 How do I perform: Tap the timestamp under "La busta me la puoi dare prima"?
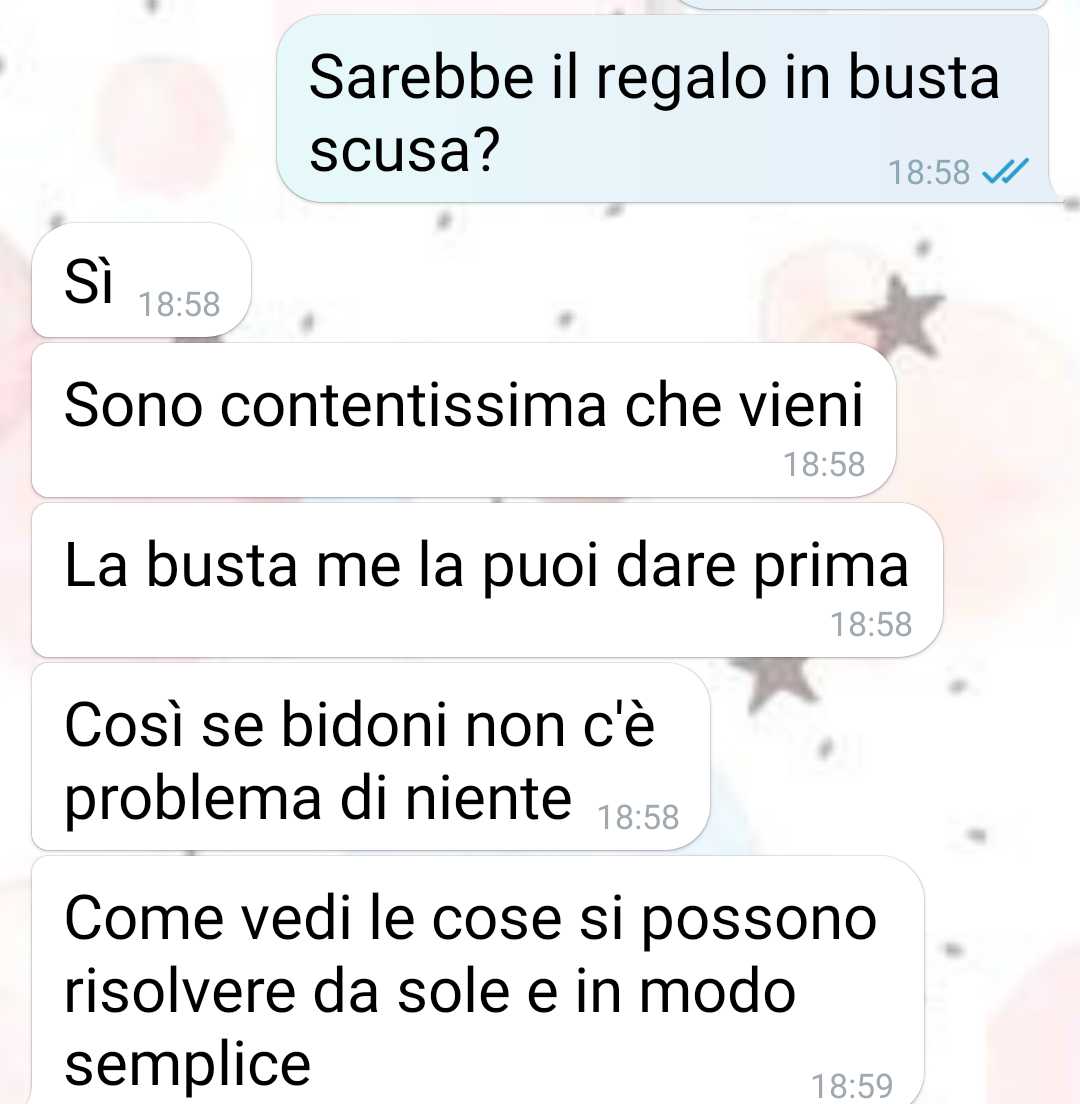tap(871, 625)
